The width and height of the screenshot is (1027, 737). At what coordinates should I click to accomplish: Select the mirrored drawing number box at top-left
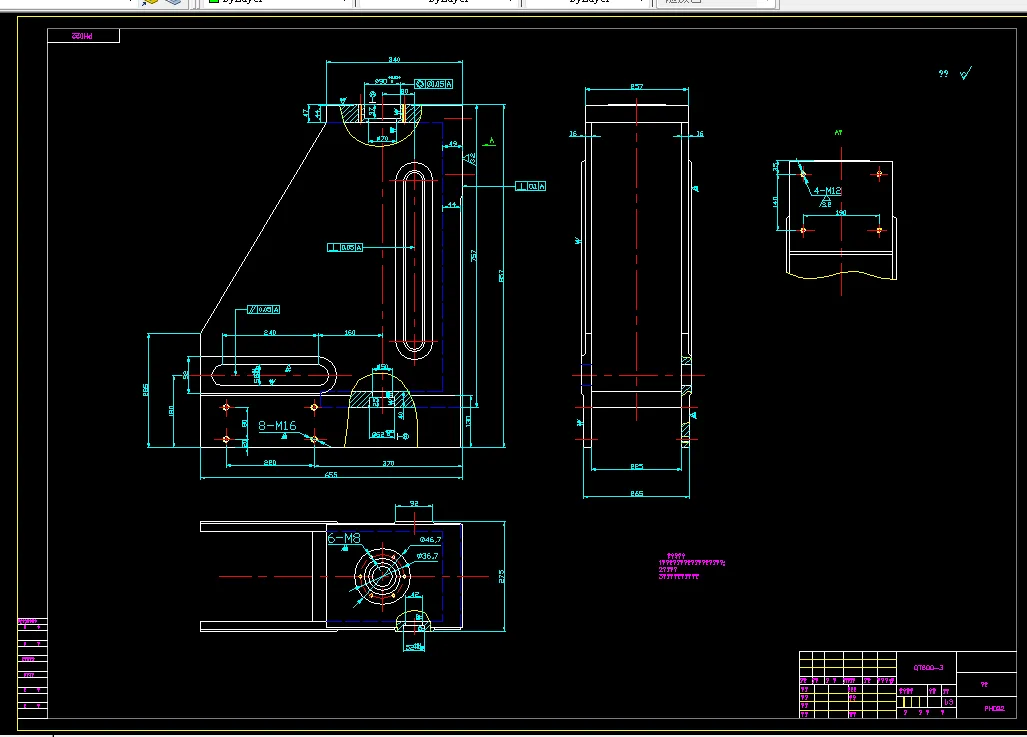tap(83, 36)
